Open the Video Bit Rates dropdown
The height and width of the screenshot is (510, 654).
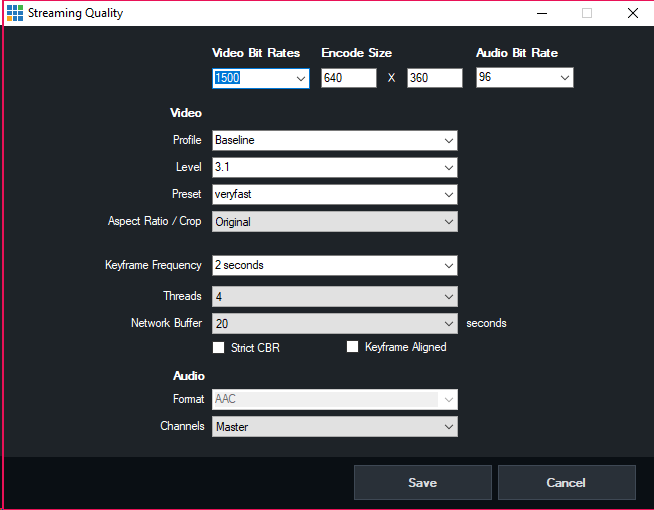[x=261, y=78]
